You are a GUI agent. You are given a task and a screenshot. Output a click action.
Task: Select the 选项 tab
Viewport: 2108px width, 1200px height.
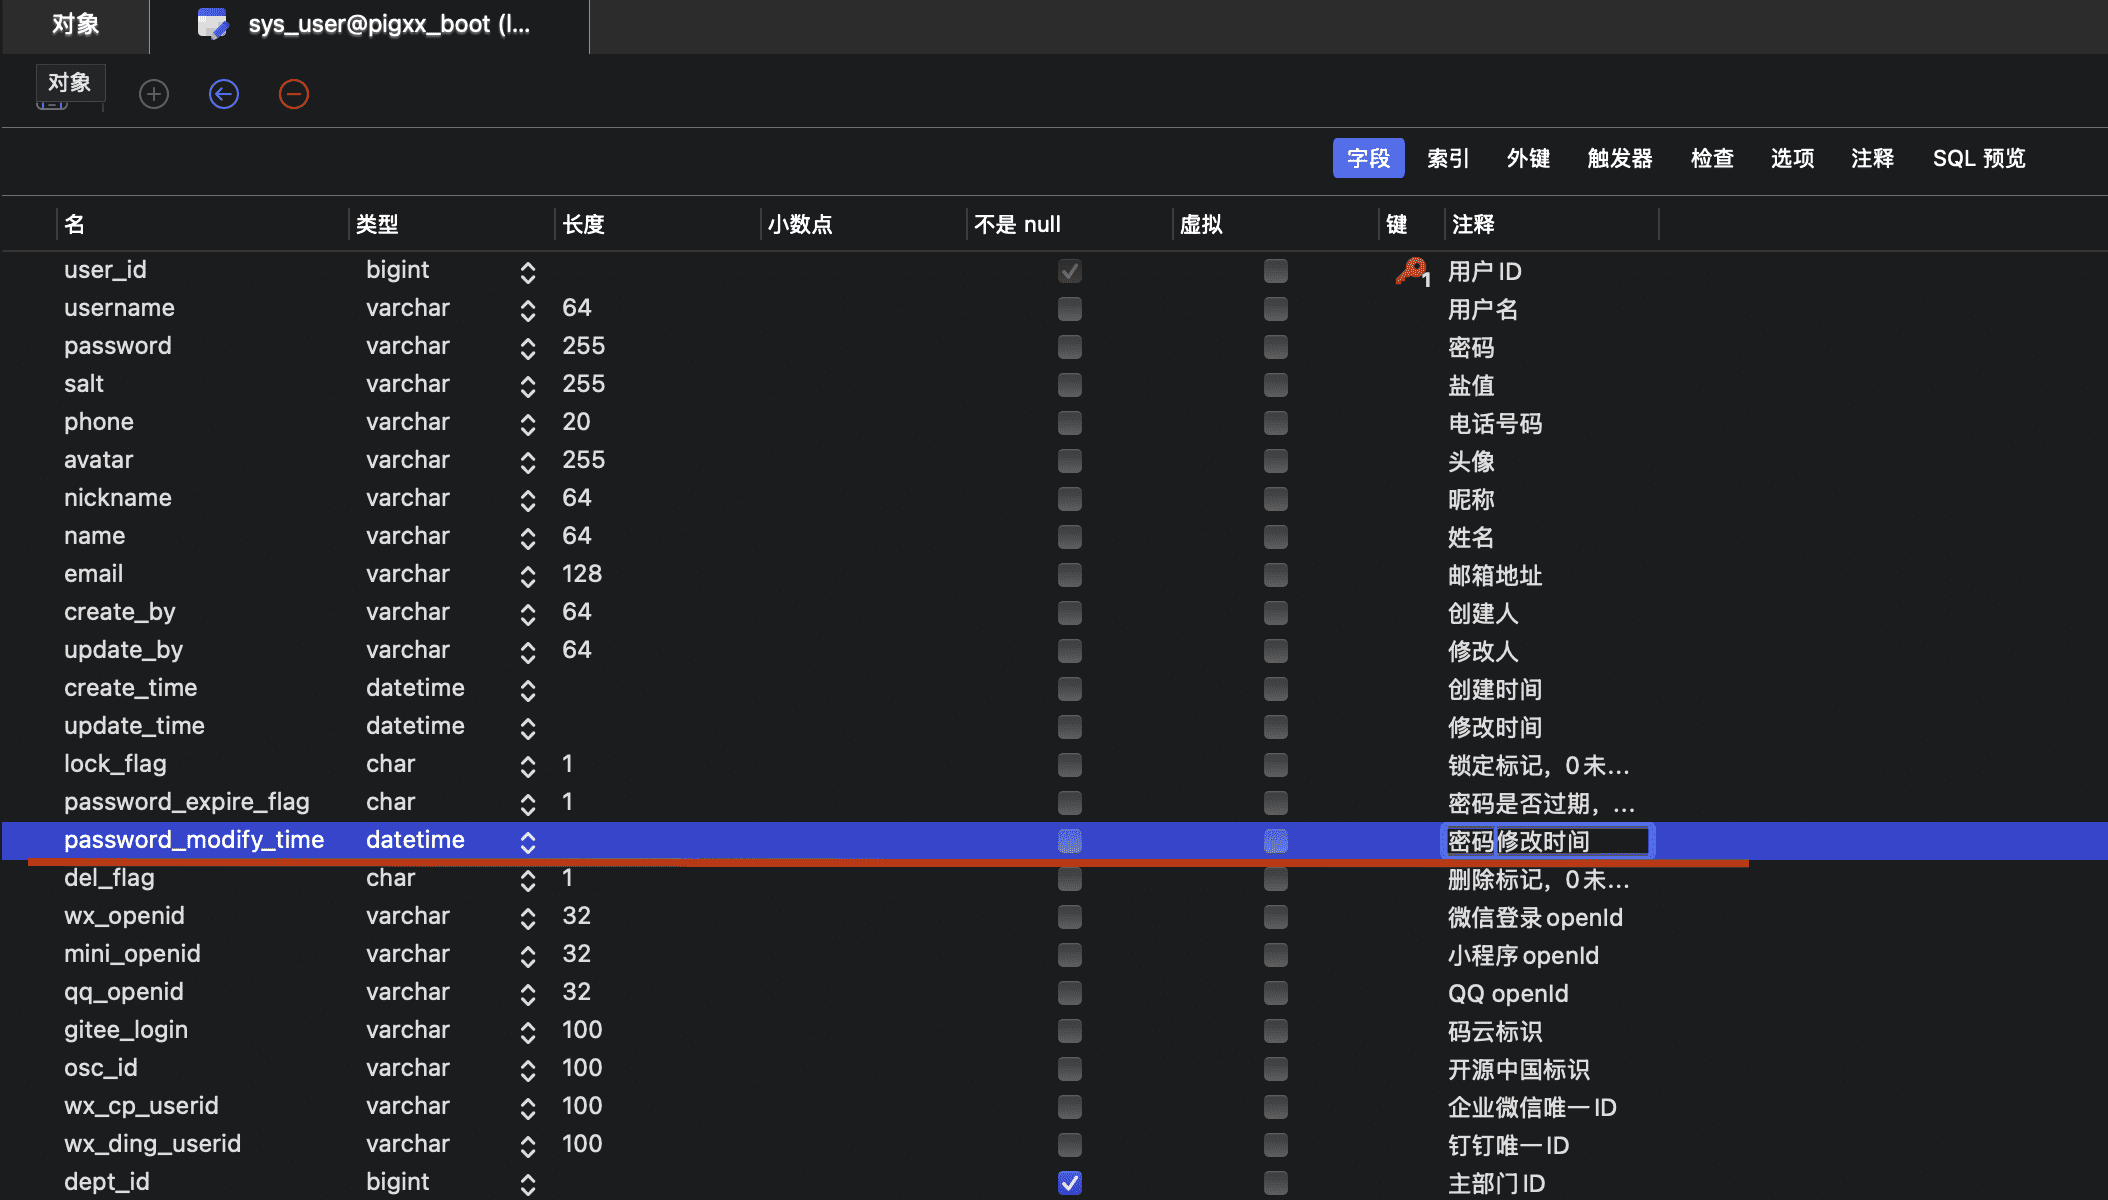click(1791, 158)
